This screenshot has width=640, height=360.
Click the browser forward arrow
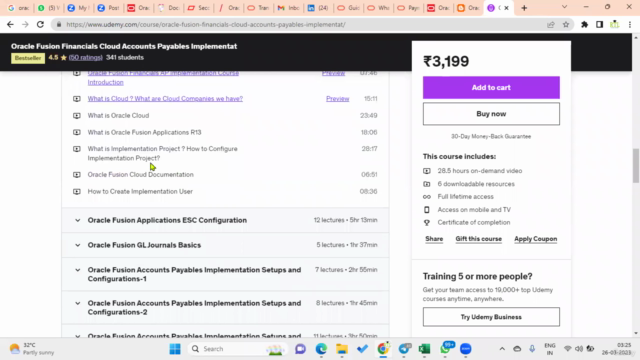point(25,24)
